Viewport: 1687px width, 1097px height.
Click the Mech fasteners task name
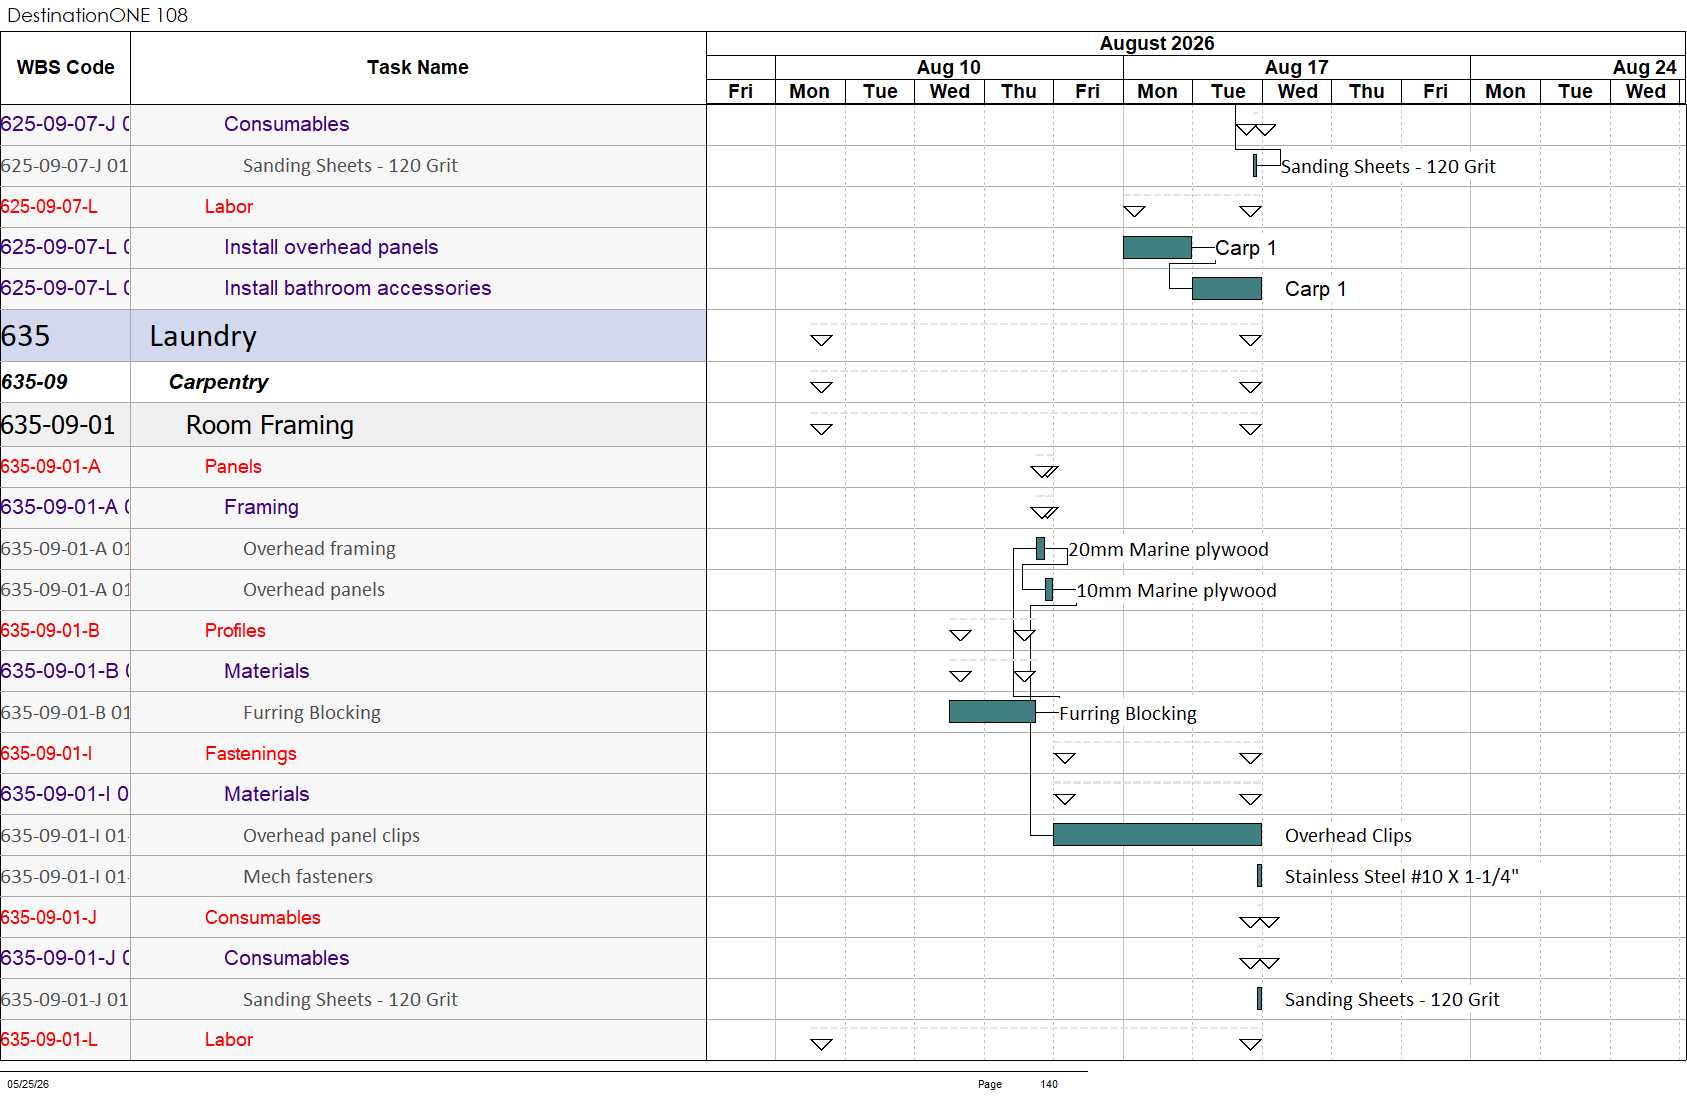308,876
